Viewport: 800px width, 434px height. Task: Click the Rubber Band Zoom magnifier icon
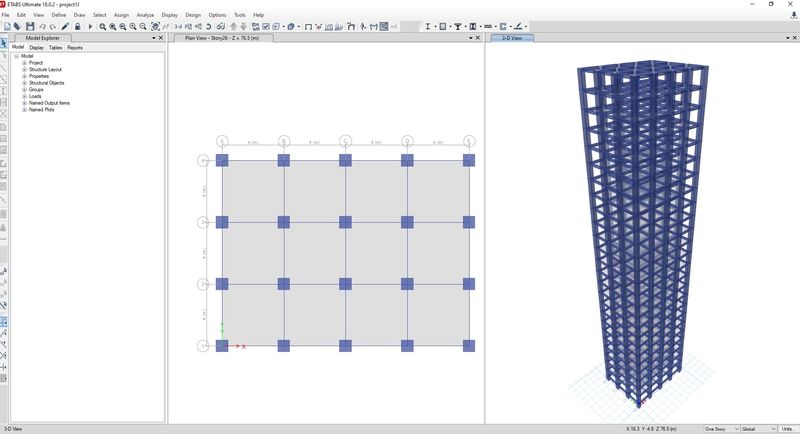pyautogui.click(x=102, y=26)
